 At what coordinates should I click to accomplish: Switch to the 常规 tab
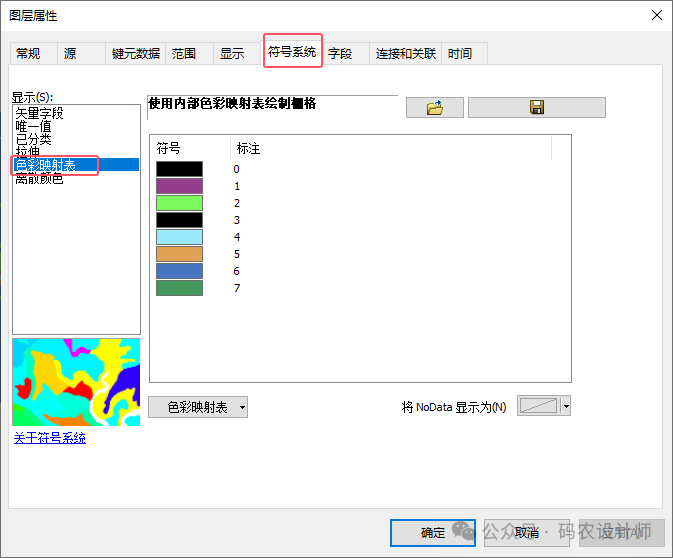[29, 54]
